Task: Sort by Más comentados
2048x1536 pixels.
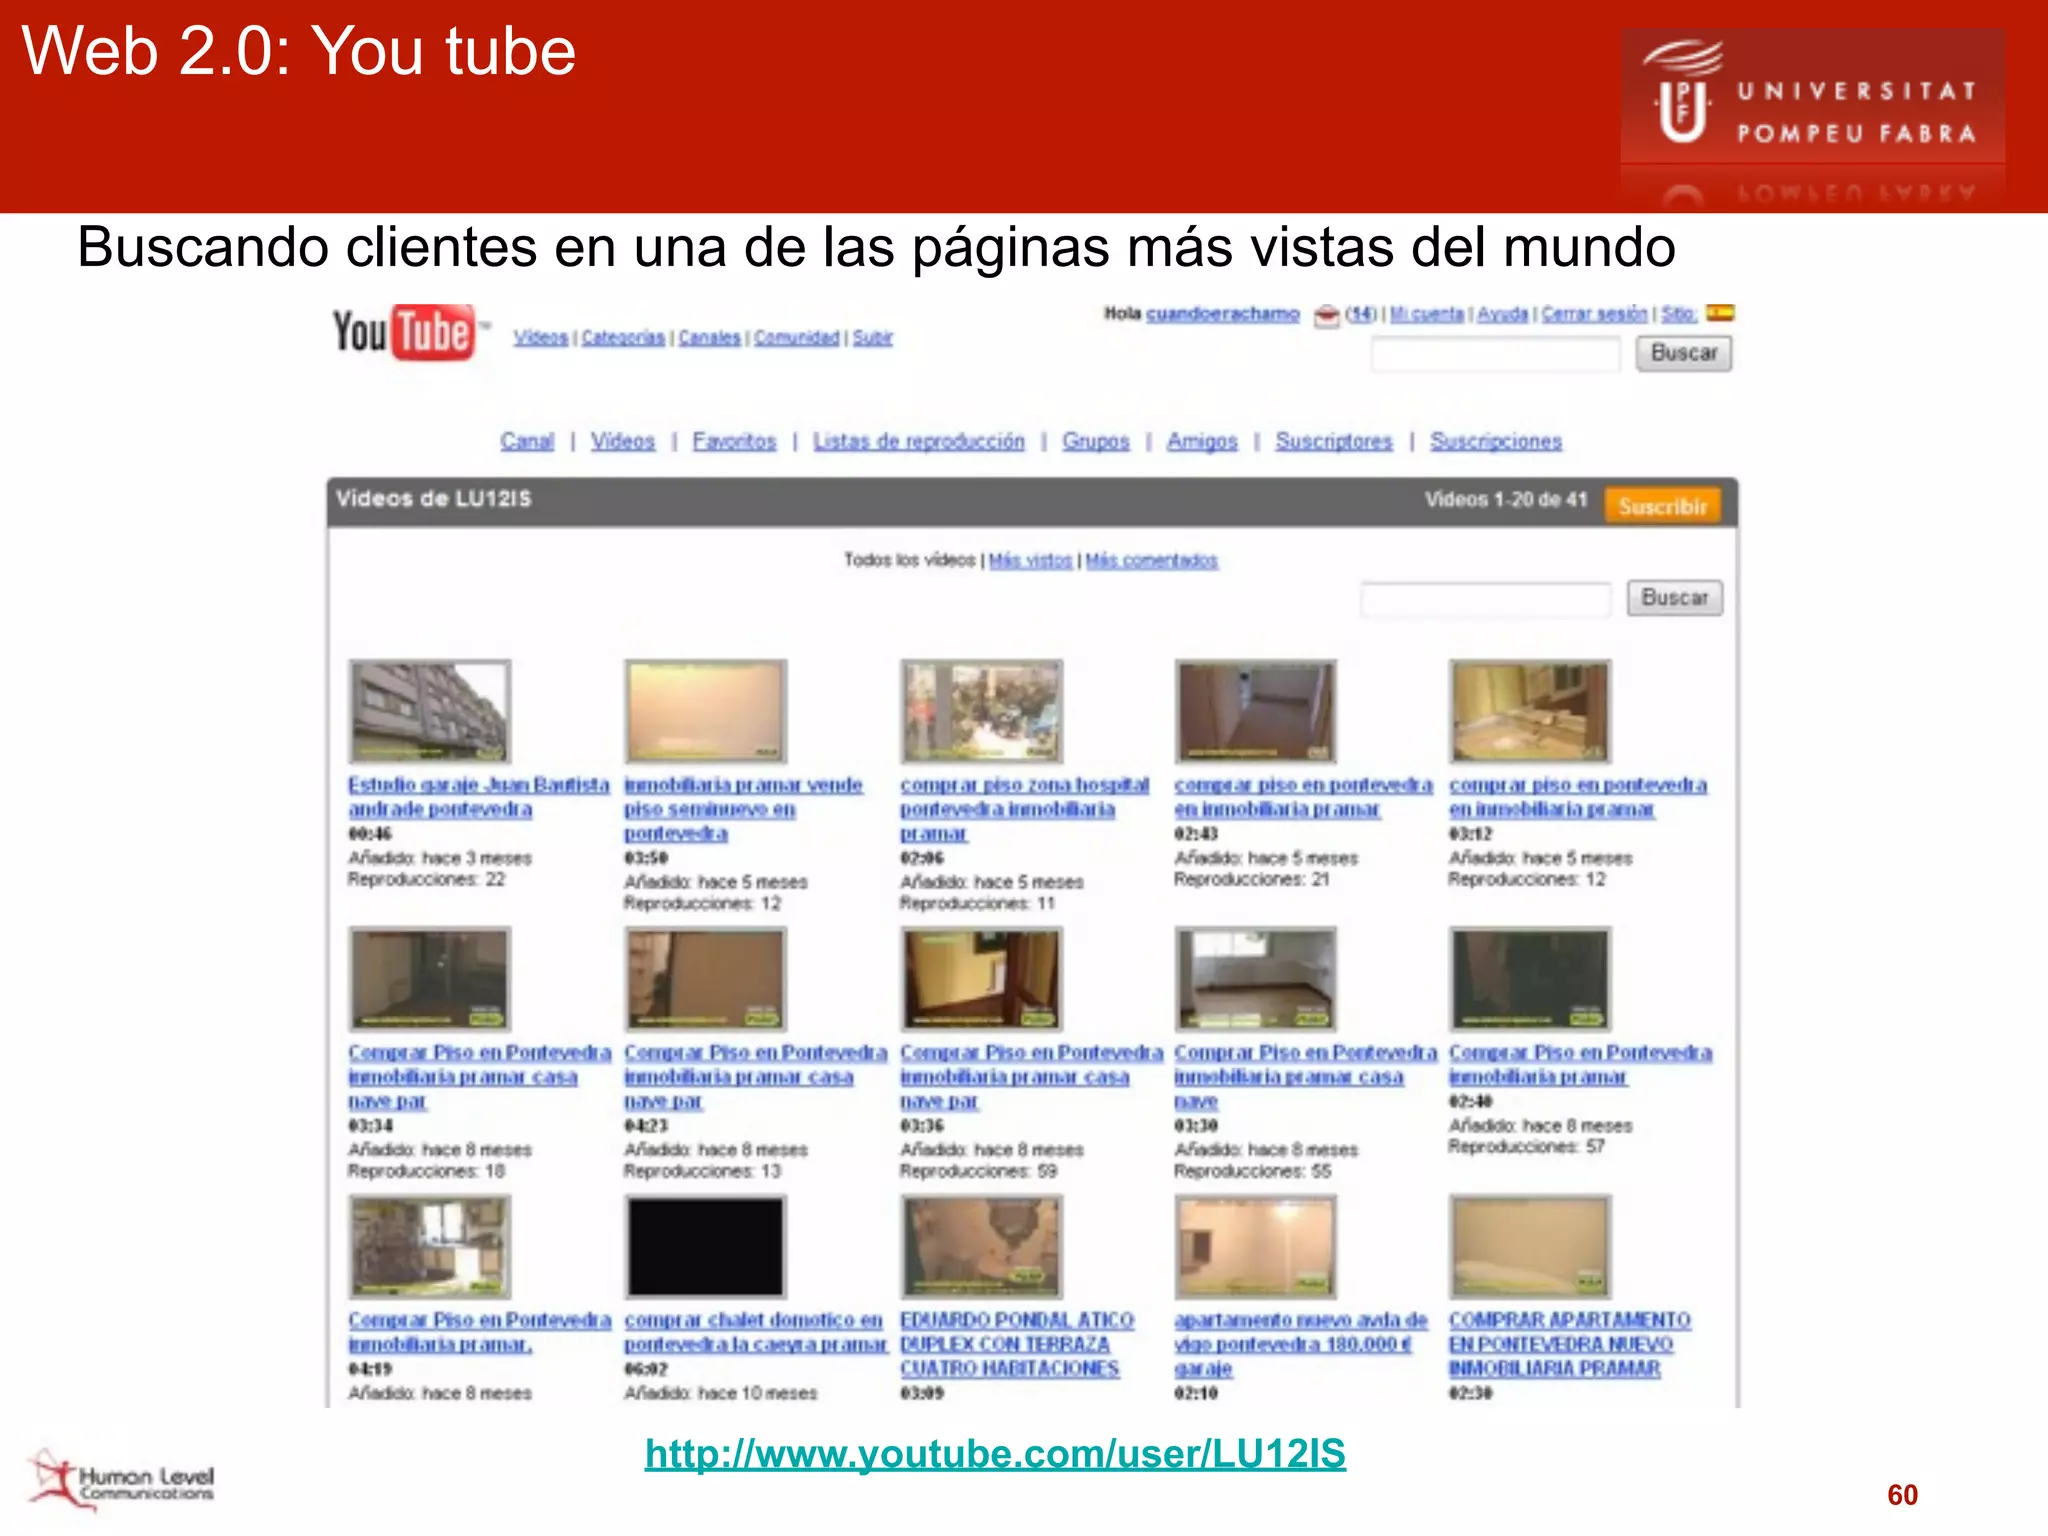Action: pos(1152,561)
